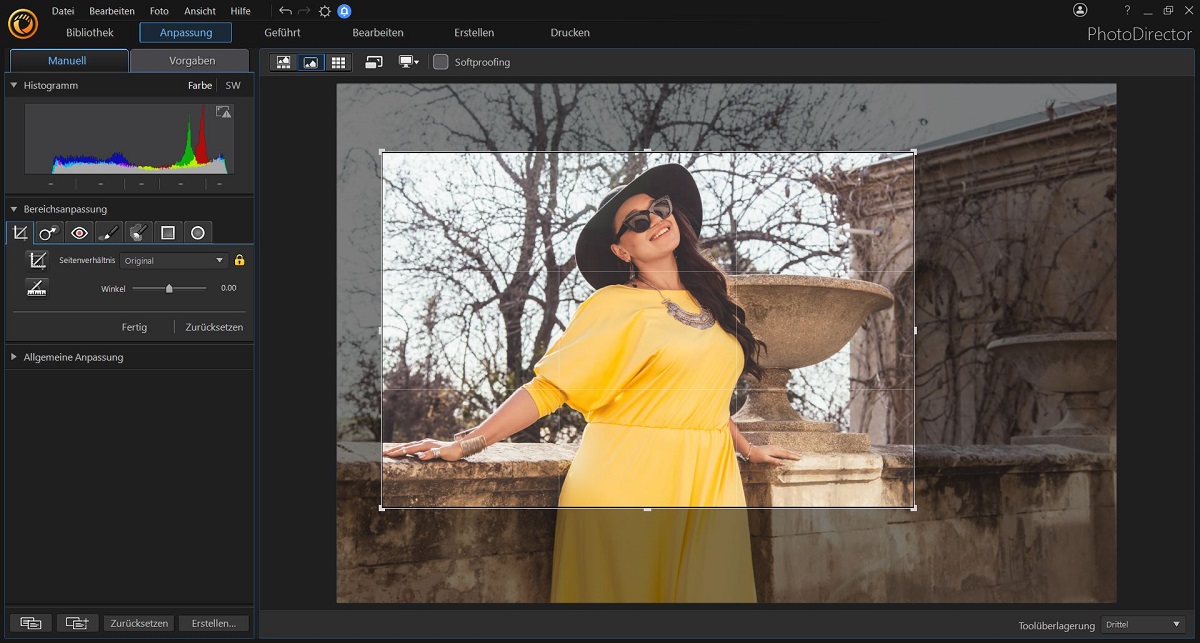
Task: Pick the Gradient Mask square tool
Action: tap(168, 233)
